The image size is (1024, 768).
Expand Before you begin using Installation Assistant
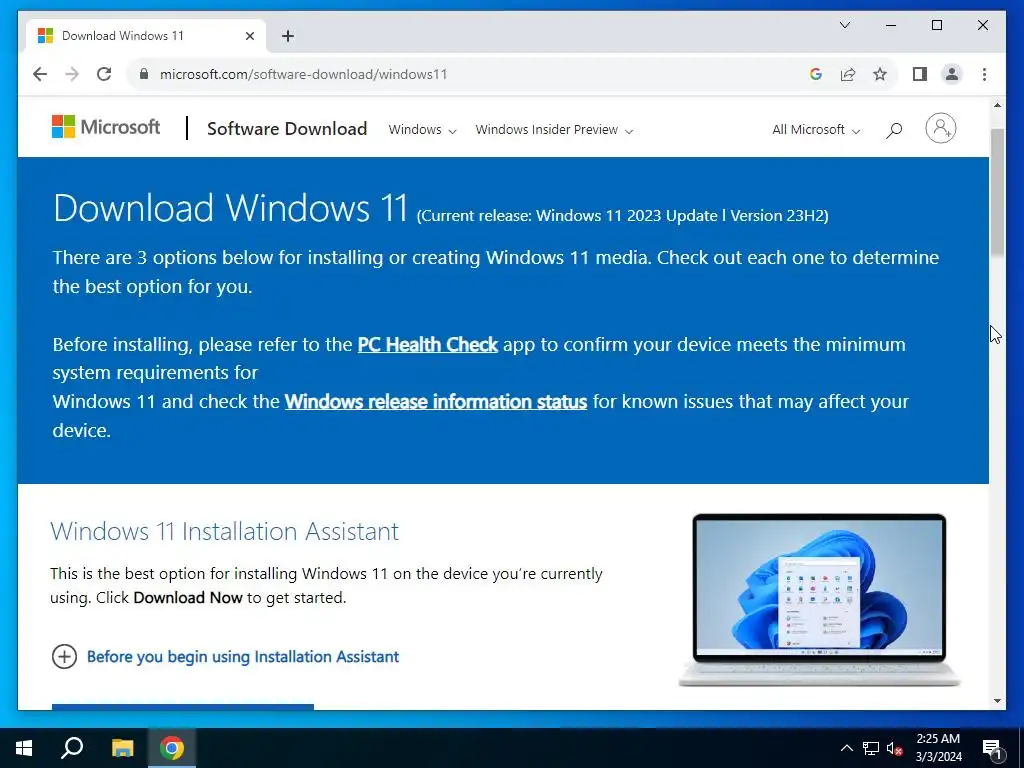point(242,656)
